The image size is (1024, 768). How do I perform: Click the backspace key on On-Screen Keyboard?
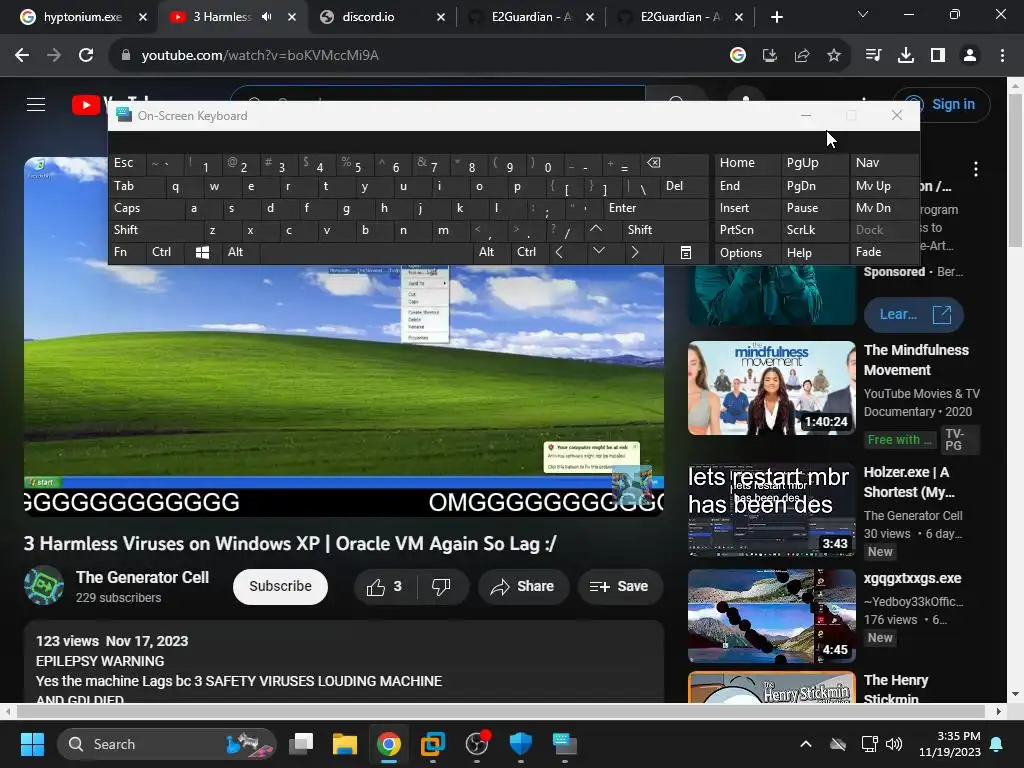653,163
